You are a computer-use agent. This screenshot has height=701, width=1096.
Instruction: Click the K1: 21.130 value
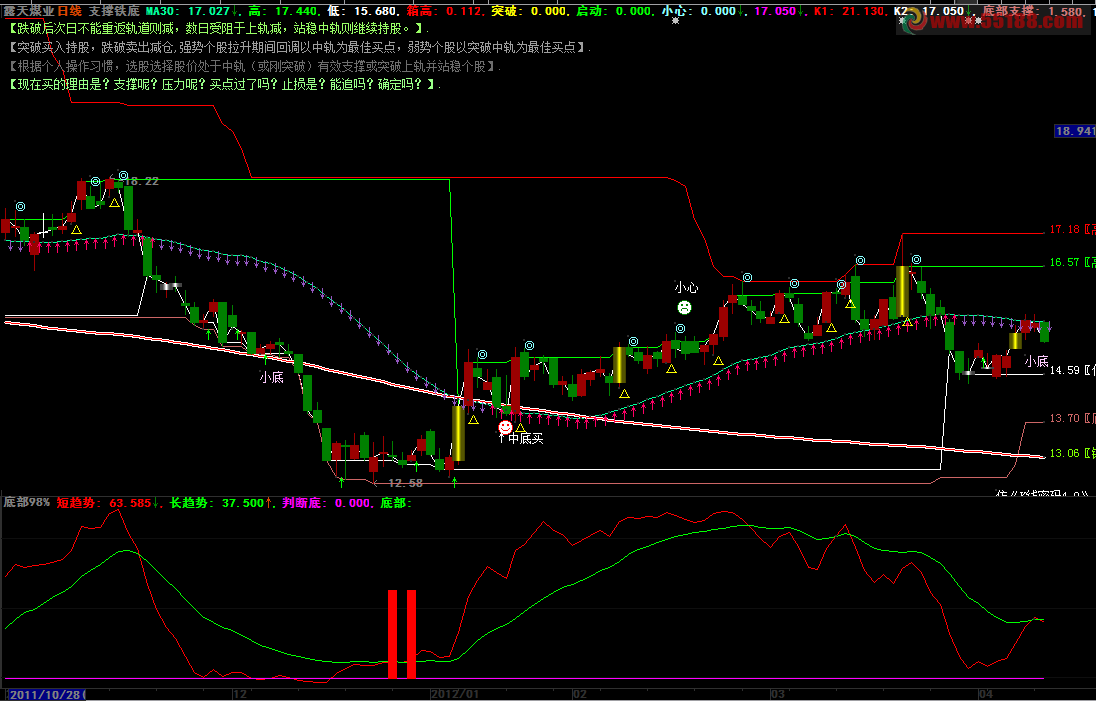tap(849, 11)
